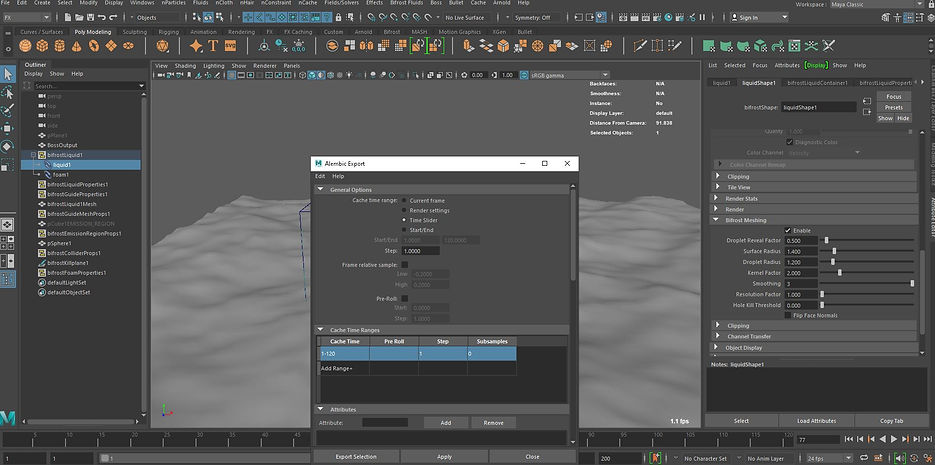Click the Extrude shelf icon

(469, 46)
